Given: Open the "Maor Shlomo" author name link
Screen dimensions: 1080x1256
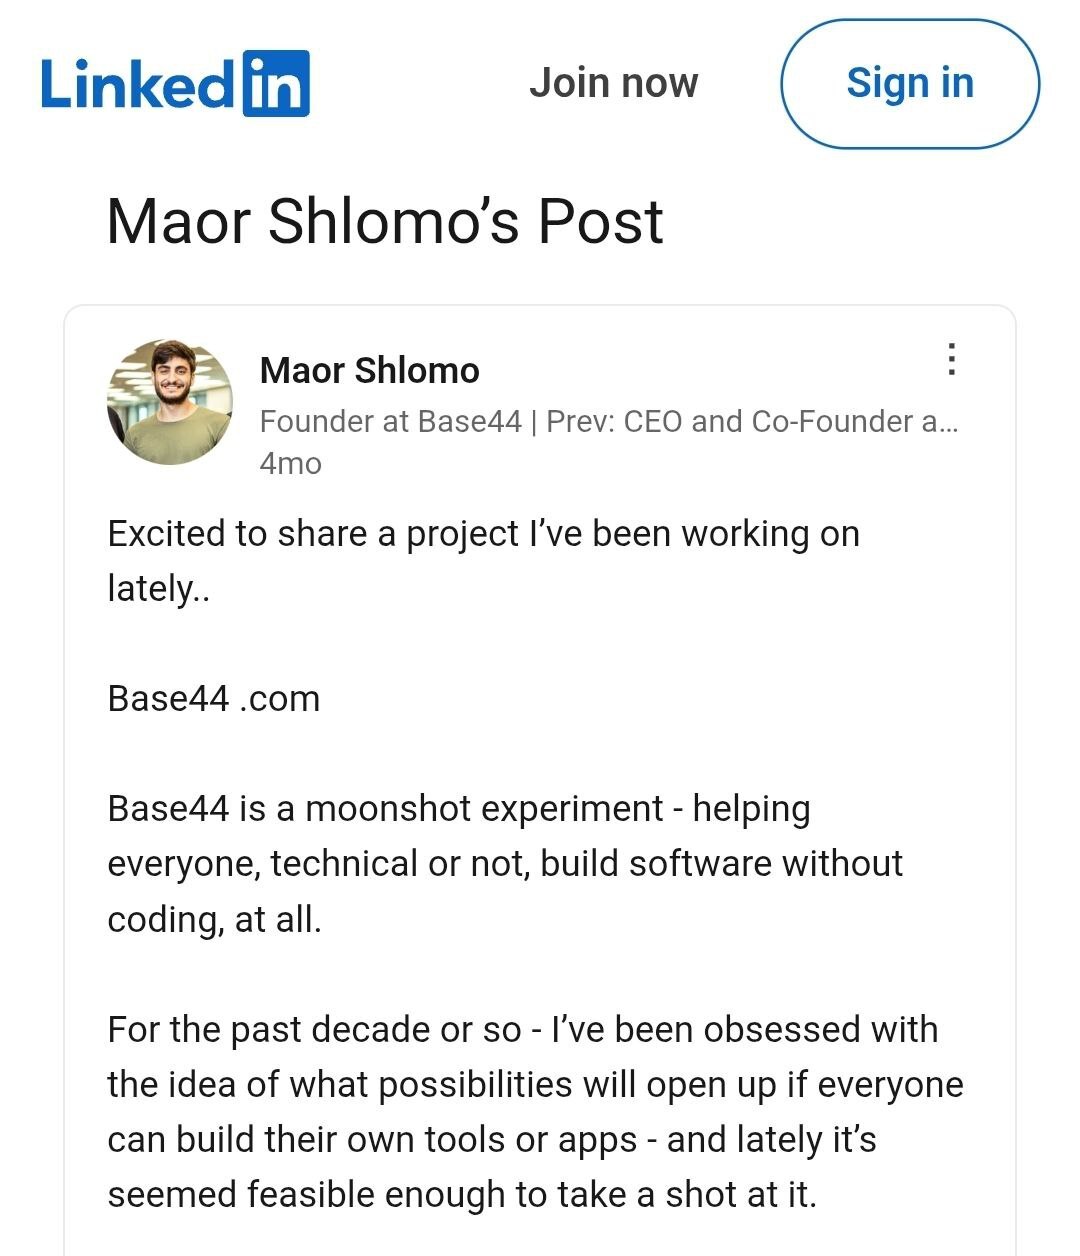Looking at the screenshot, I should tap(369, 370).
